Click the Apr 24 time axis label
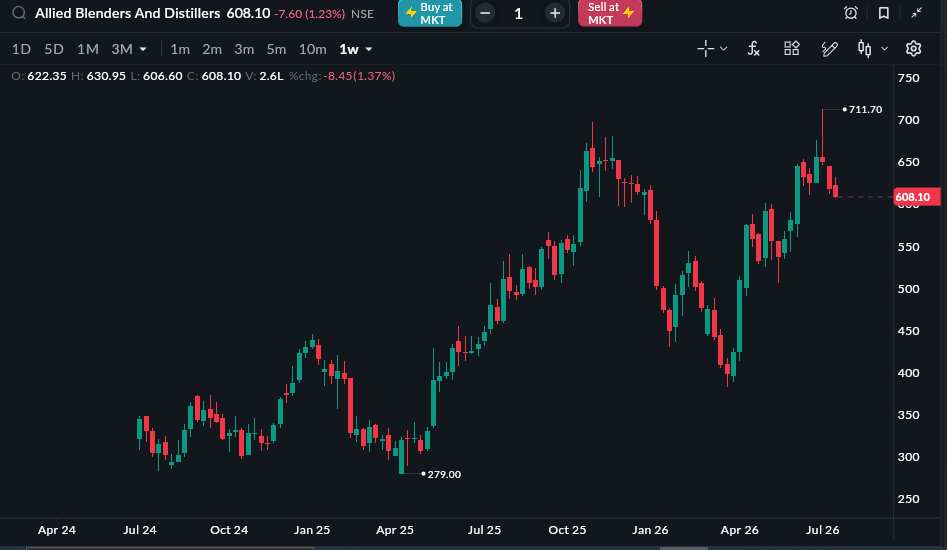 (x=57, y=530)
